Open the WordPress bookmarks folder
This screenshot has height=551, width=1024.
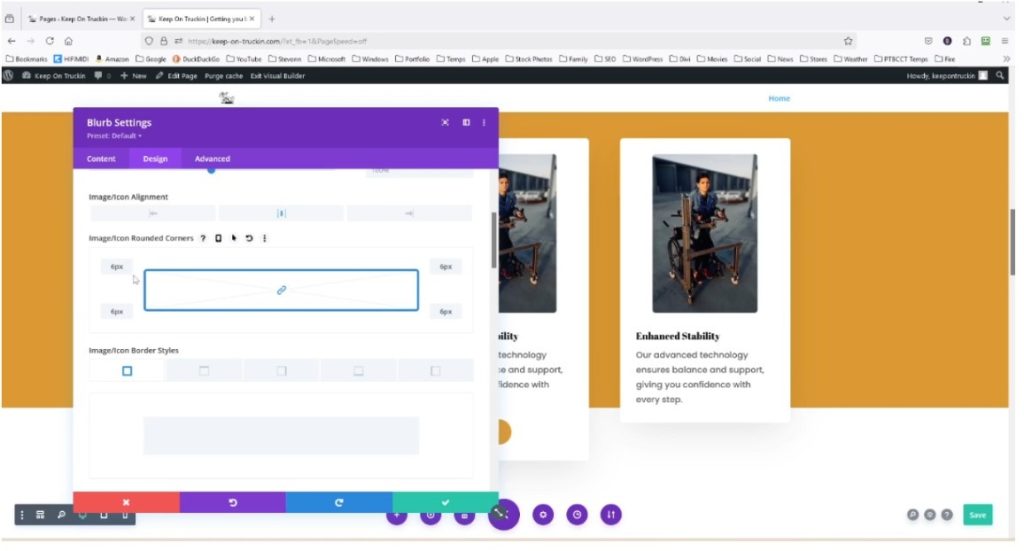tap(642, 59)
